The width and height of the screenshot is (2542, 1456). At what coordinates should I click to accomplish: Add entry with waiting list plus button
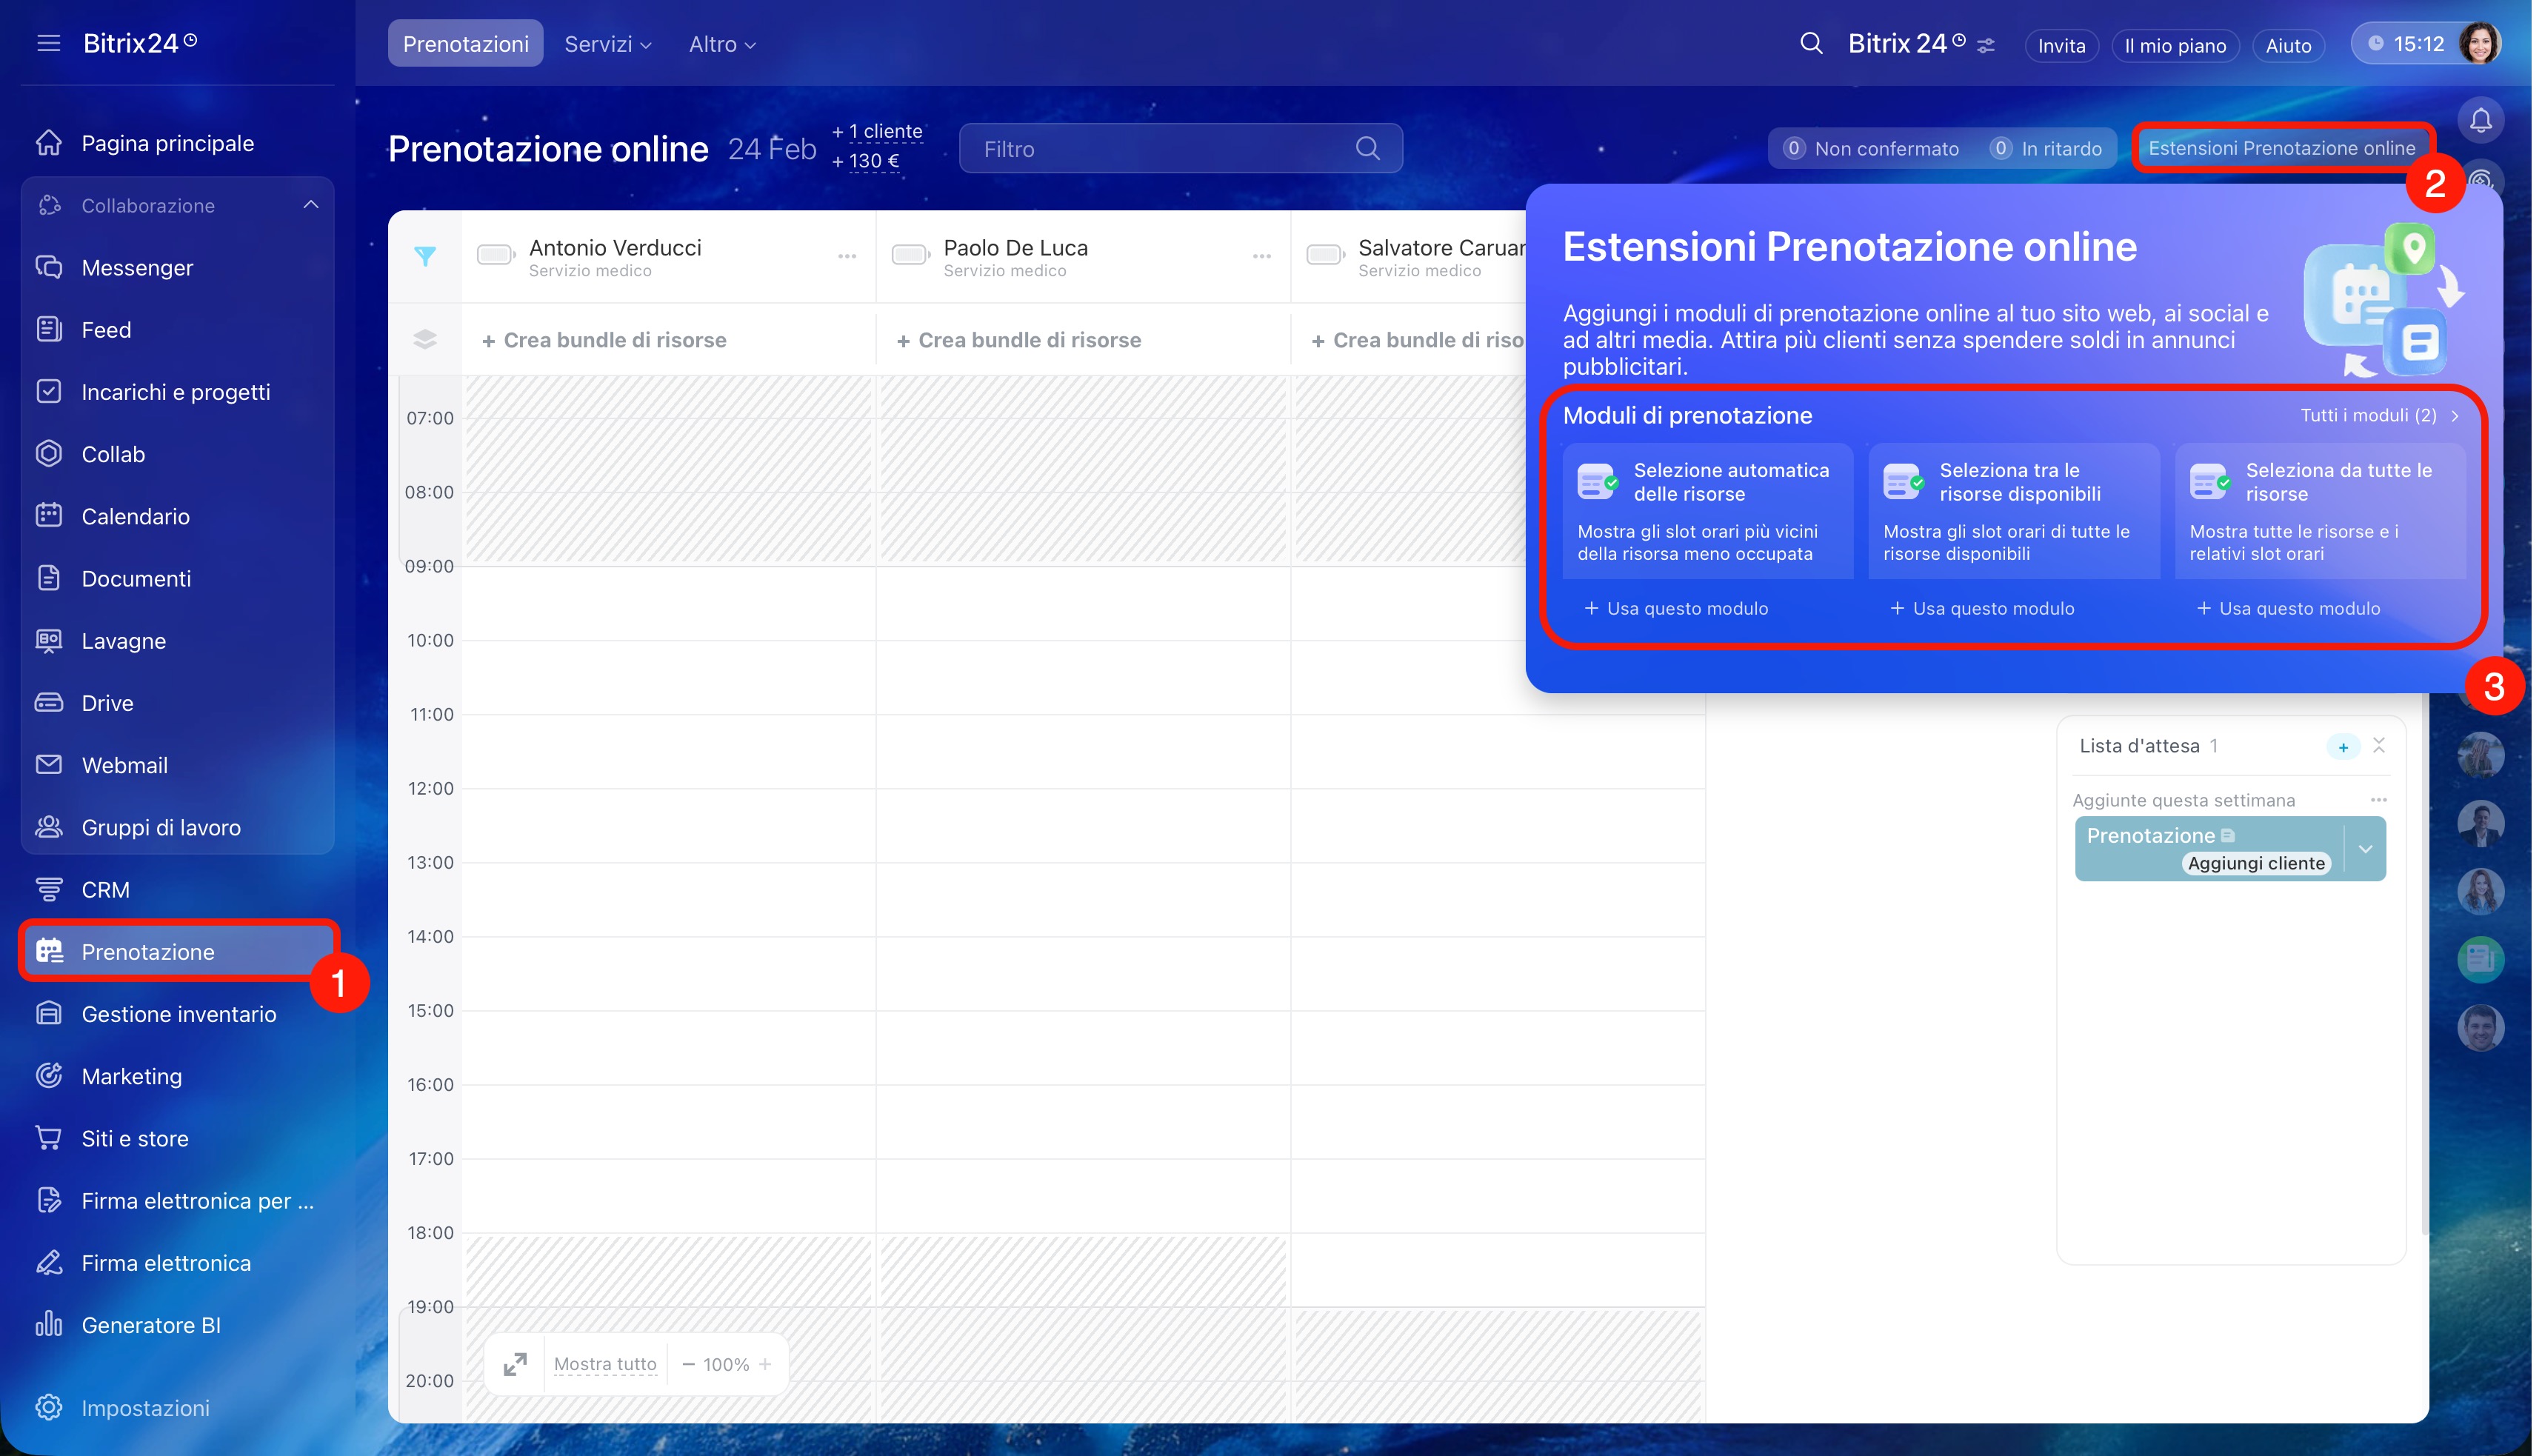coord(2343,747)
